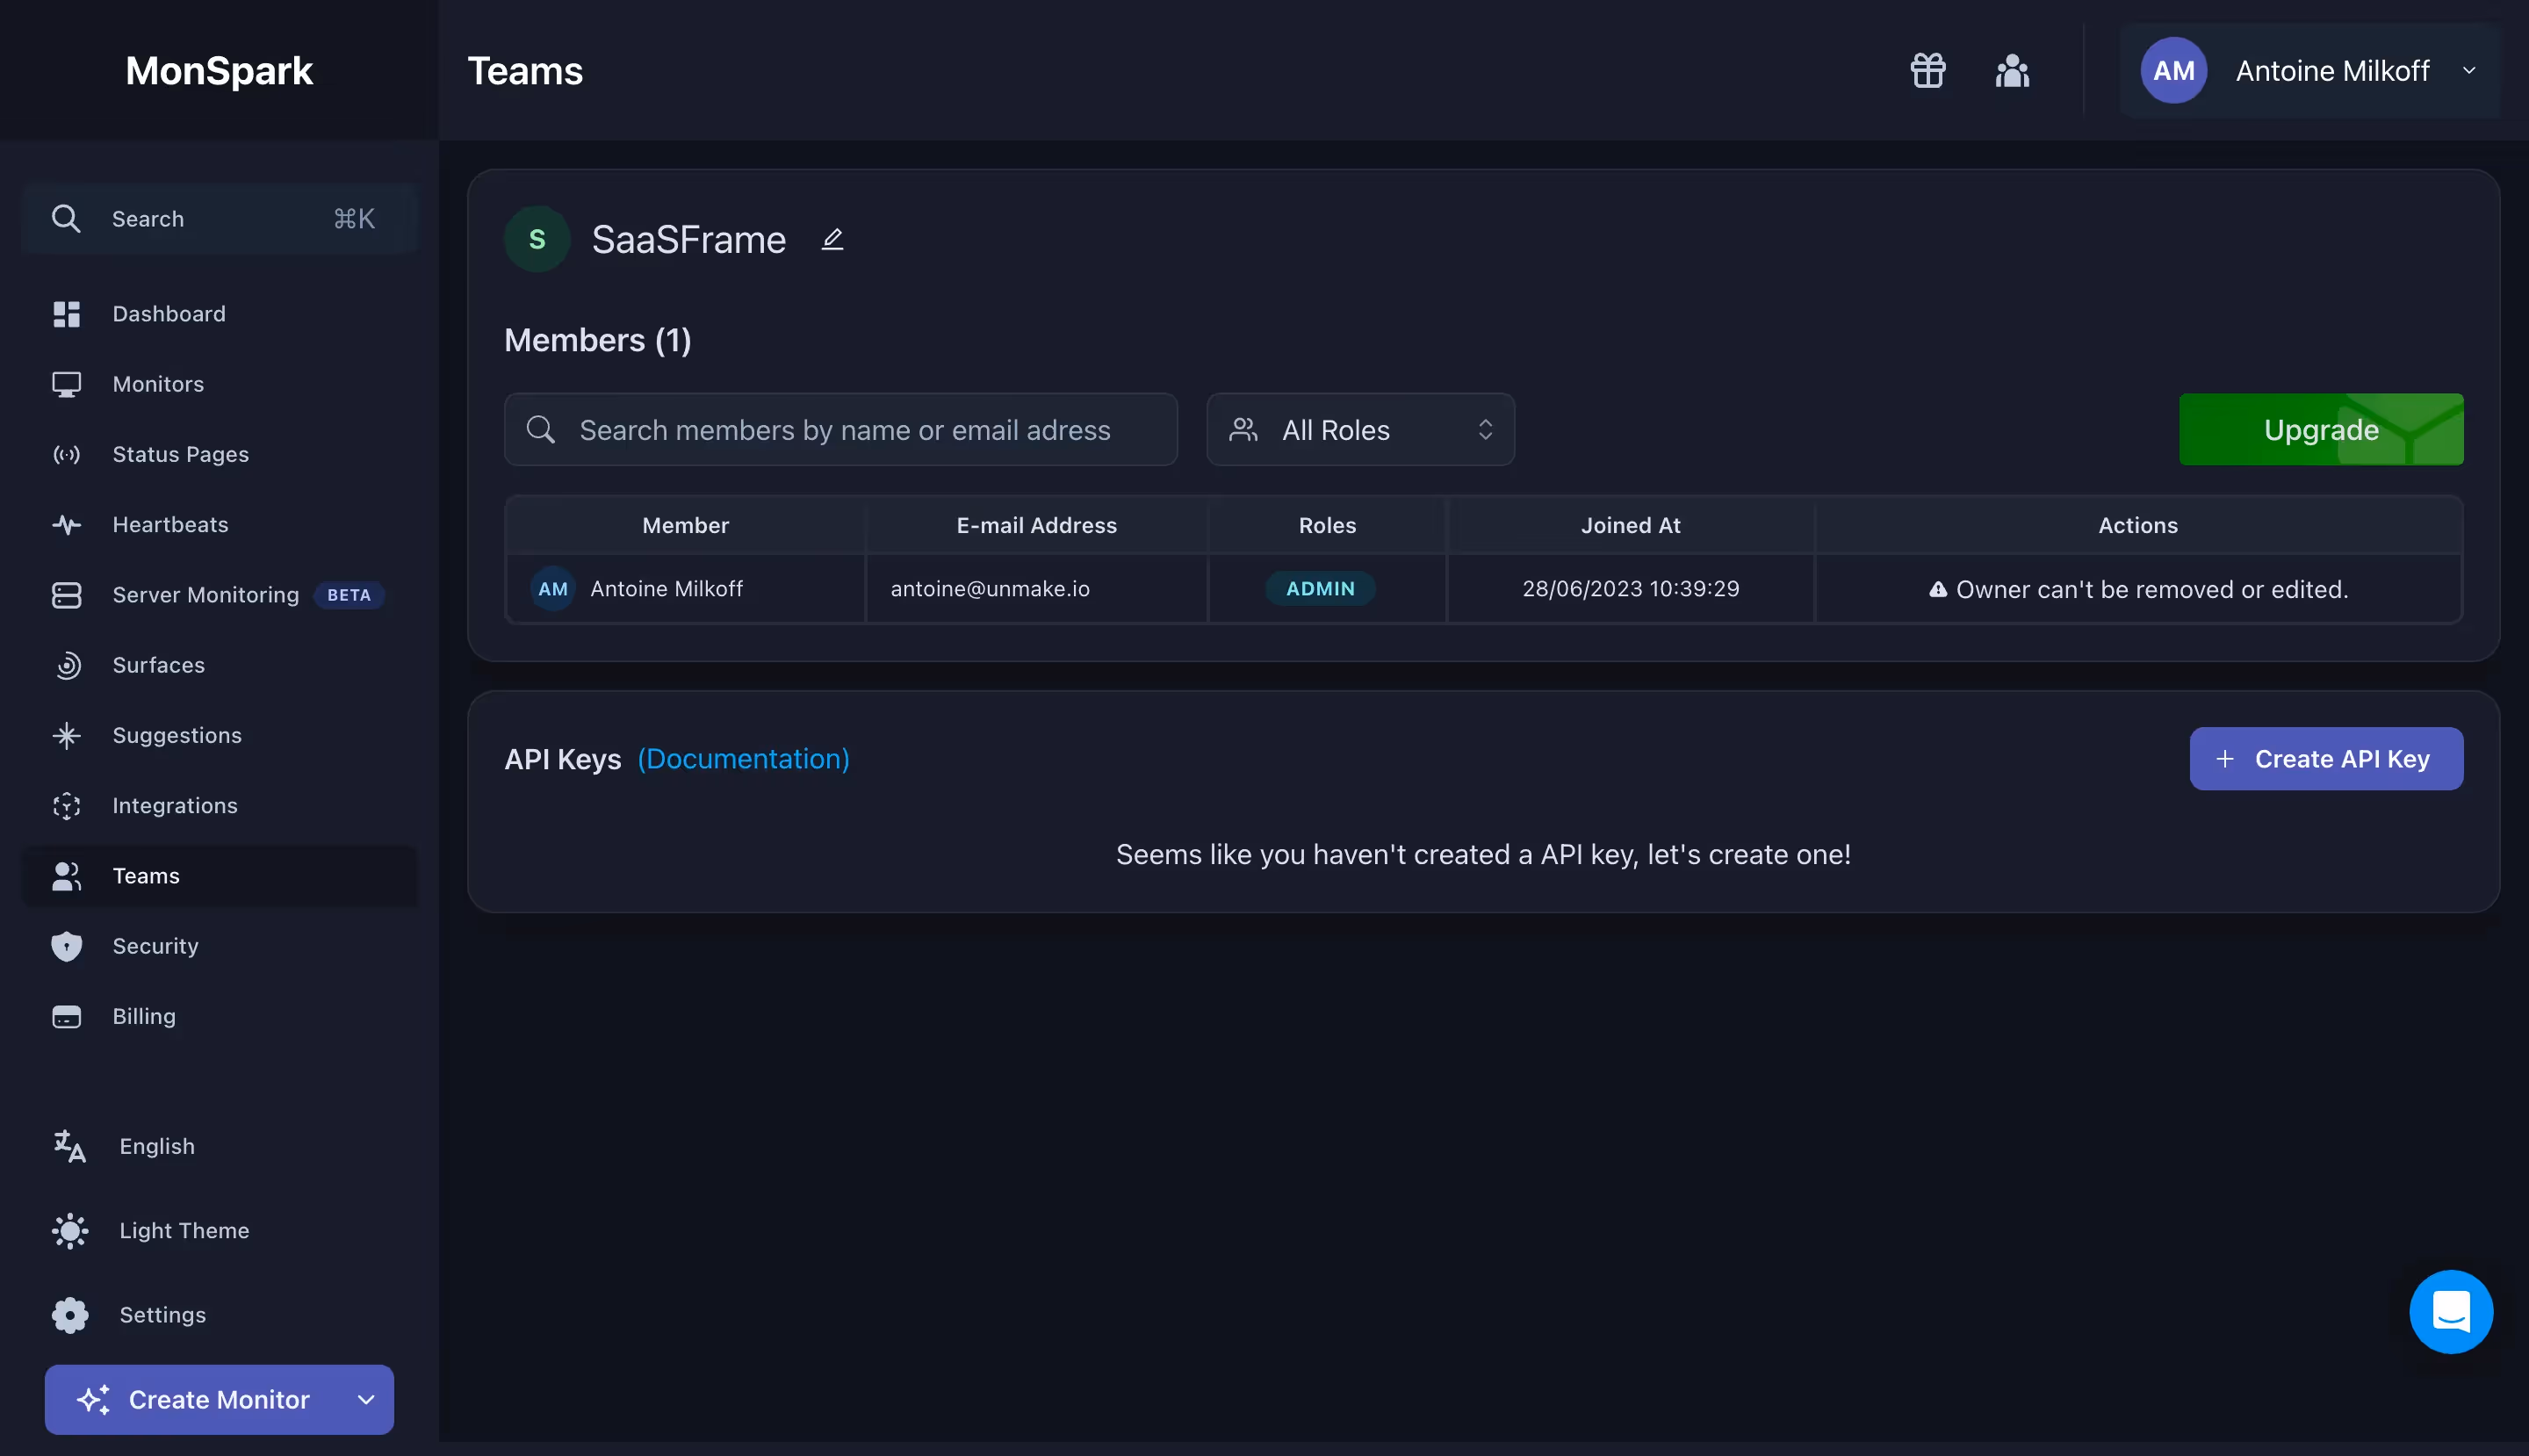Viewport: 2529px width, 1456px height.
Task: Open the Dashboard from the sidebar
Action: [x=169, y=313]
